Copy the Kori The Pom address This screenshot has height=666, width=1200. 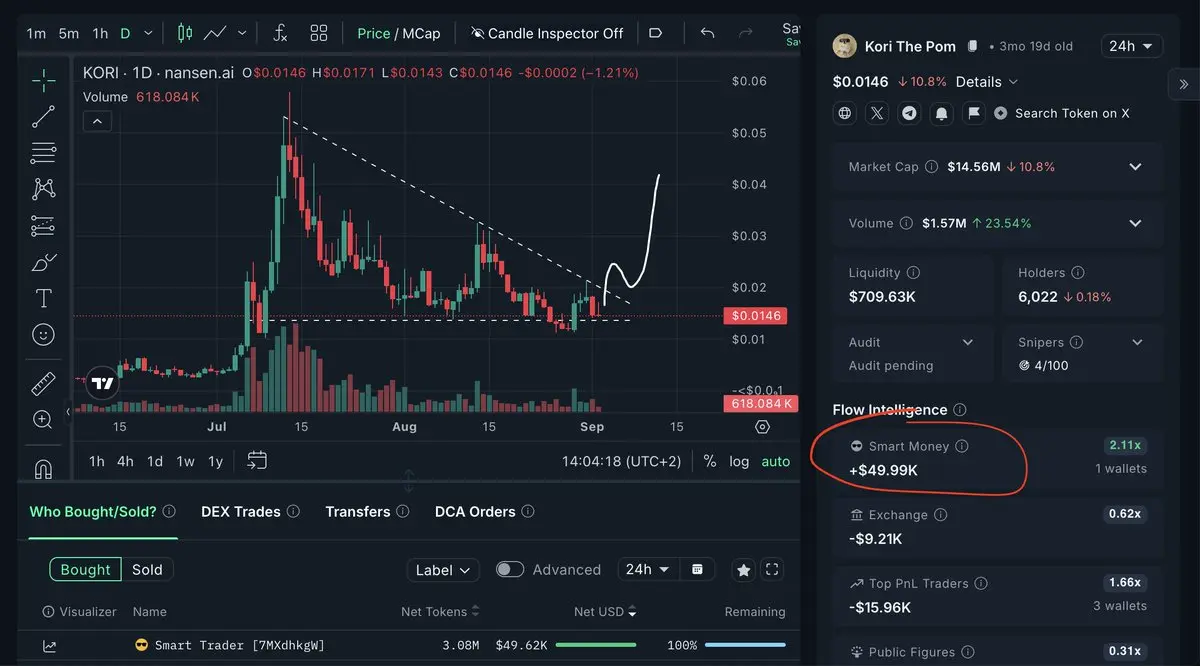pos(974,46)
